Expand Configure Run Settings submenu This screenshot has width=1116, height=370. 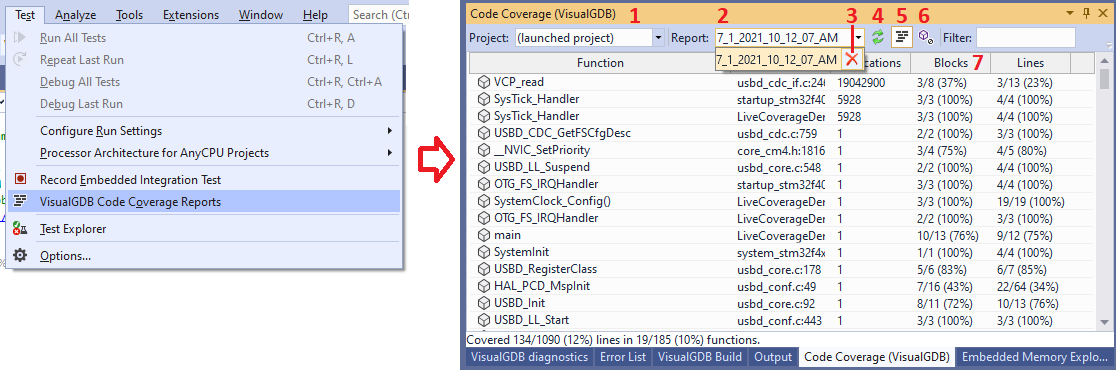(x=389, y=131)
